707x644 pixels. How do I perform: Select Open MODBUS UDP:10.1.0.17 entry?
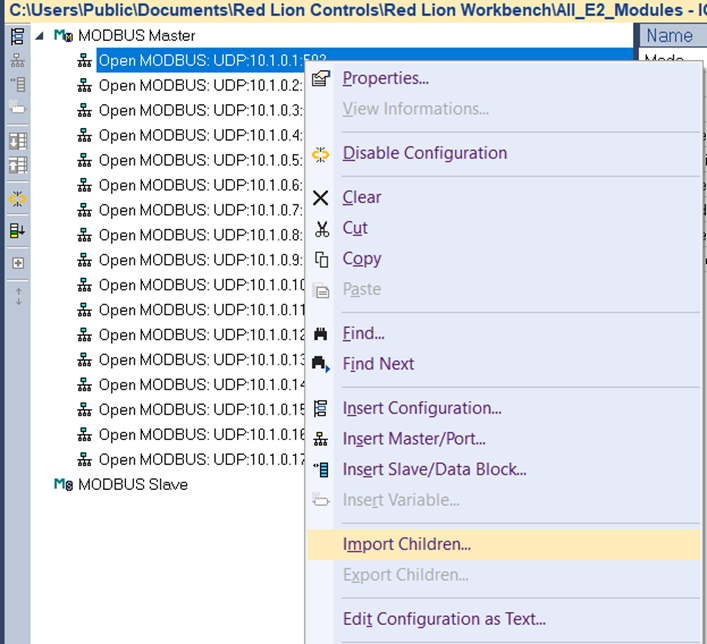pyautogui.click(x=201, y=460)
